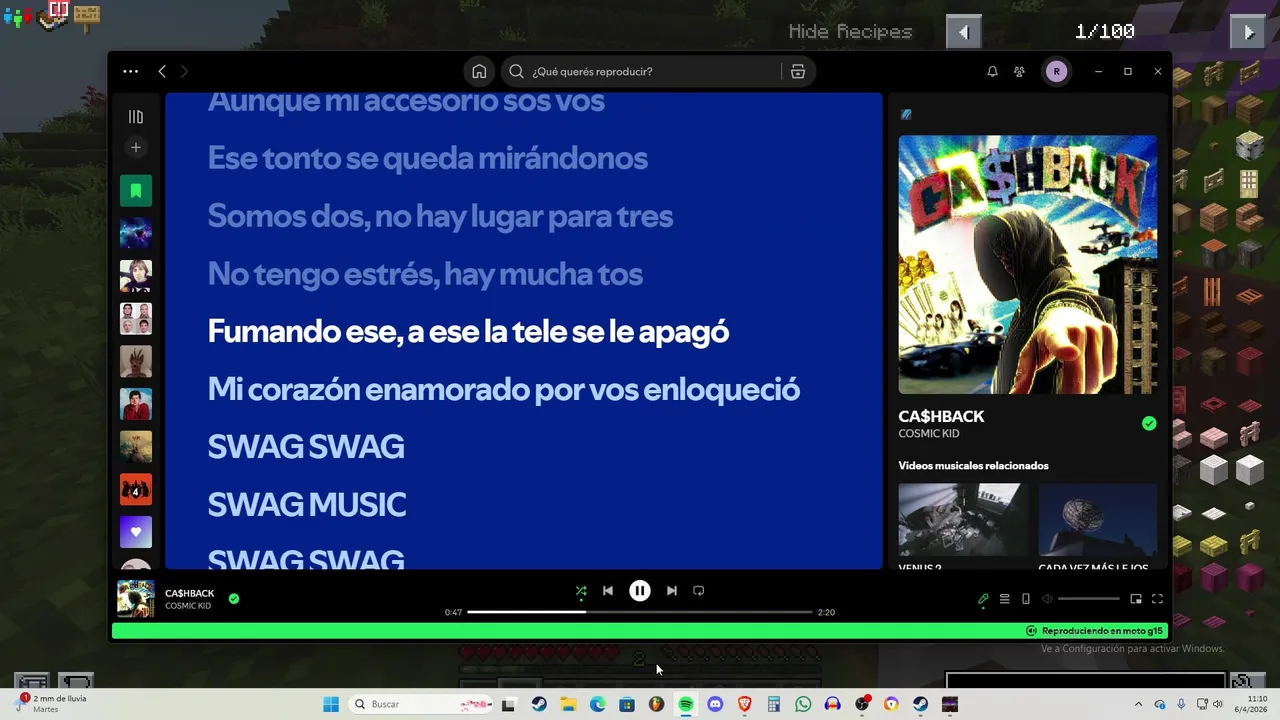Open Friend Activity icon
Screen dimensions: 1280x720
(x=1019, y=71)
